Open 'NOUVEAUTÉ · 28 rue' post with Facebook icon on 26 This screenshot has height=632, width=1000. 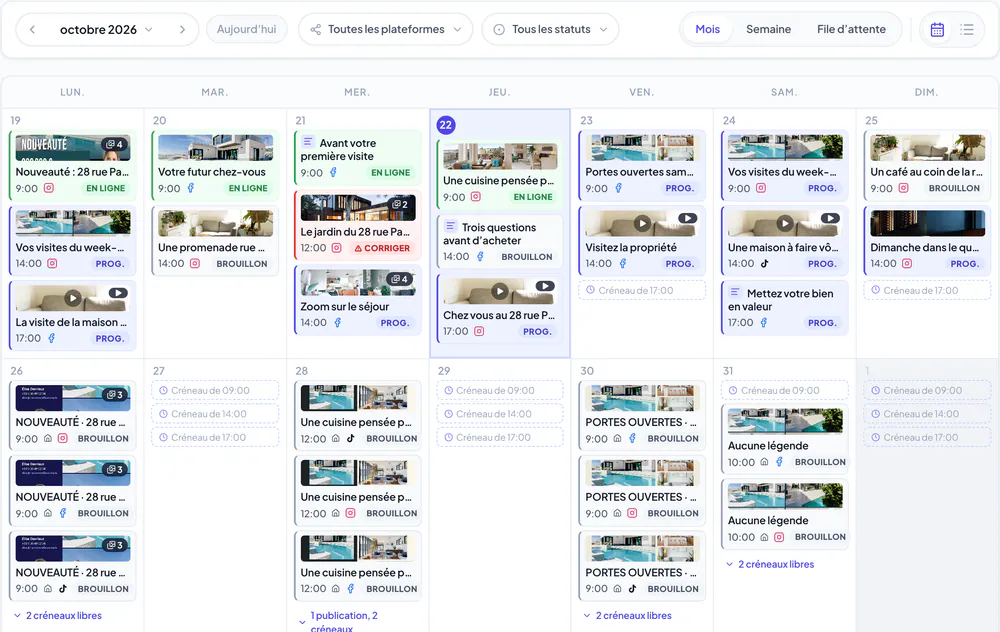(73, 490)
